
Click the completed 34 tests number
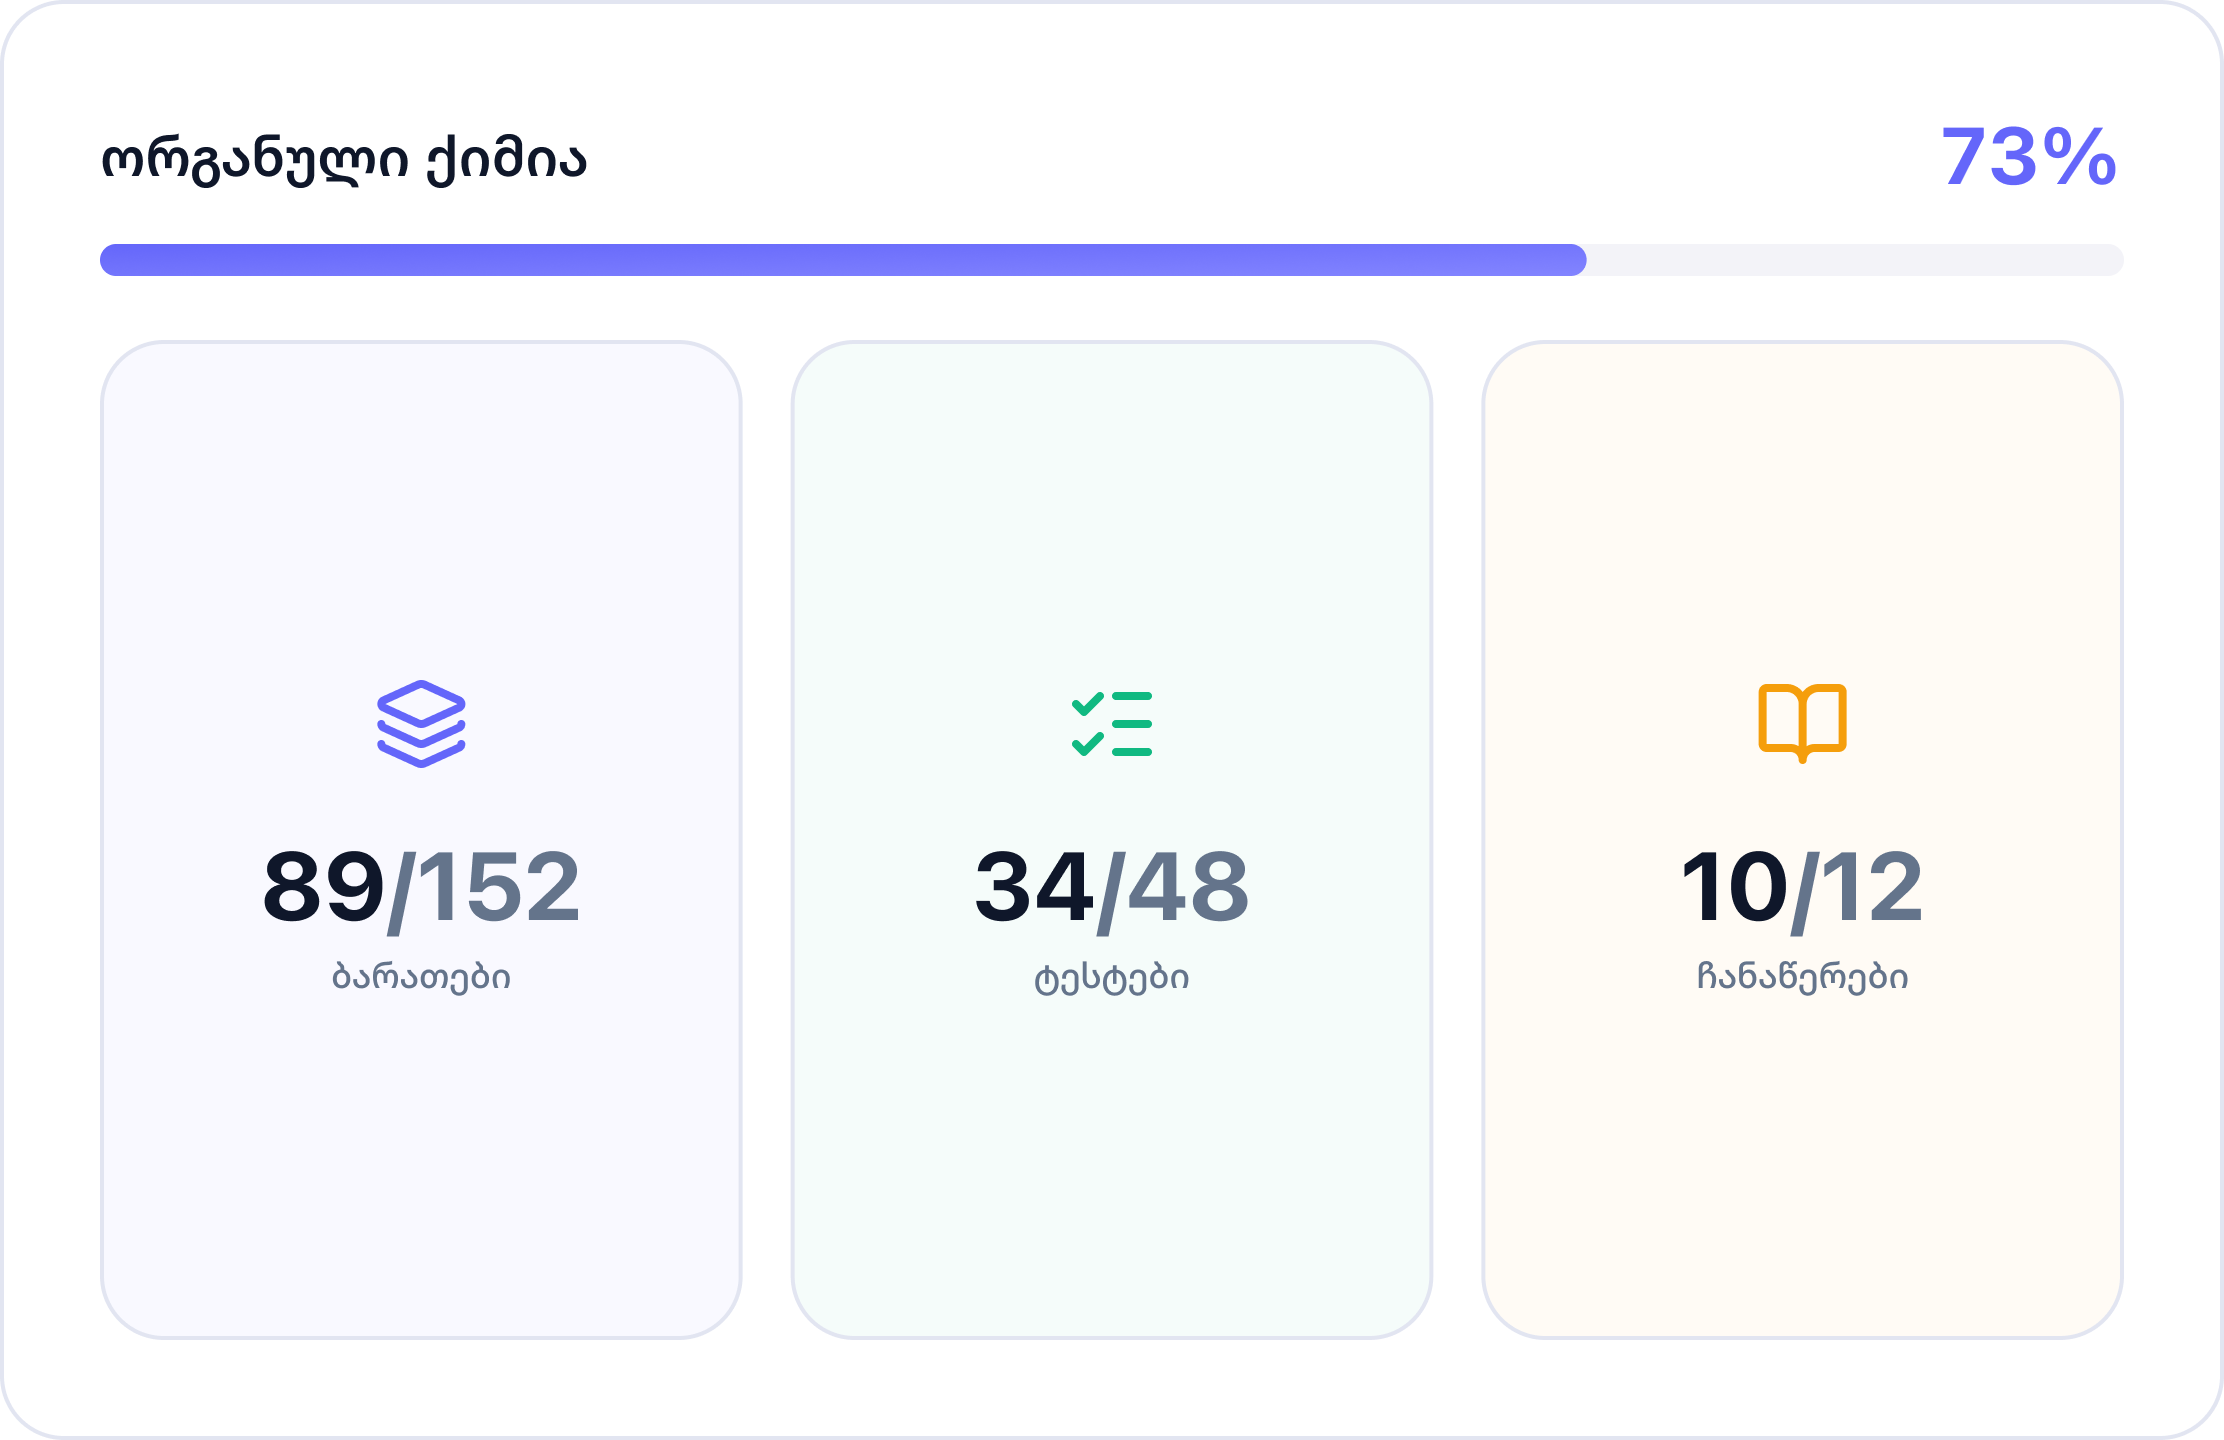[1033, 887]
